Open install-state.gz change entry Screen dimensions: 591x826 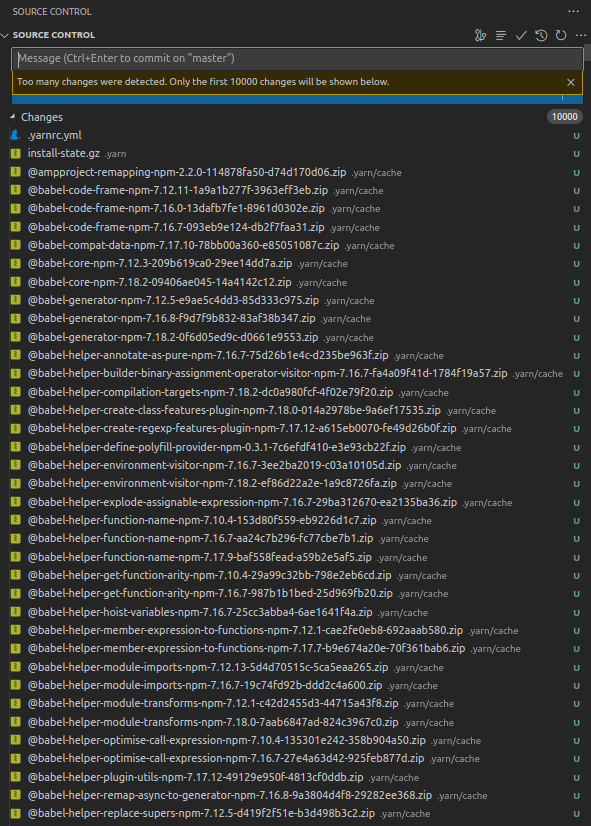coord(64,153)
